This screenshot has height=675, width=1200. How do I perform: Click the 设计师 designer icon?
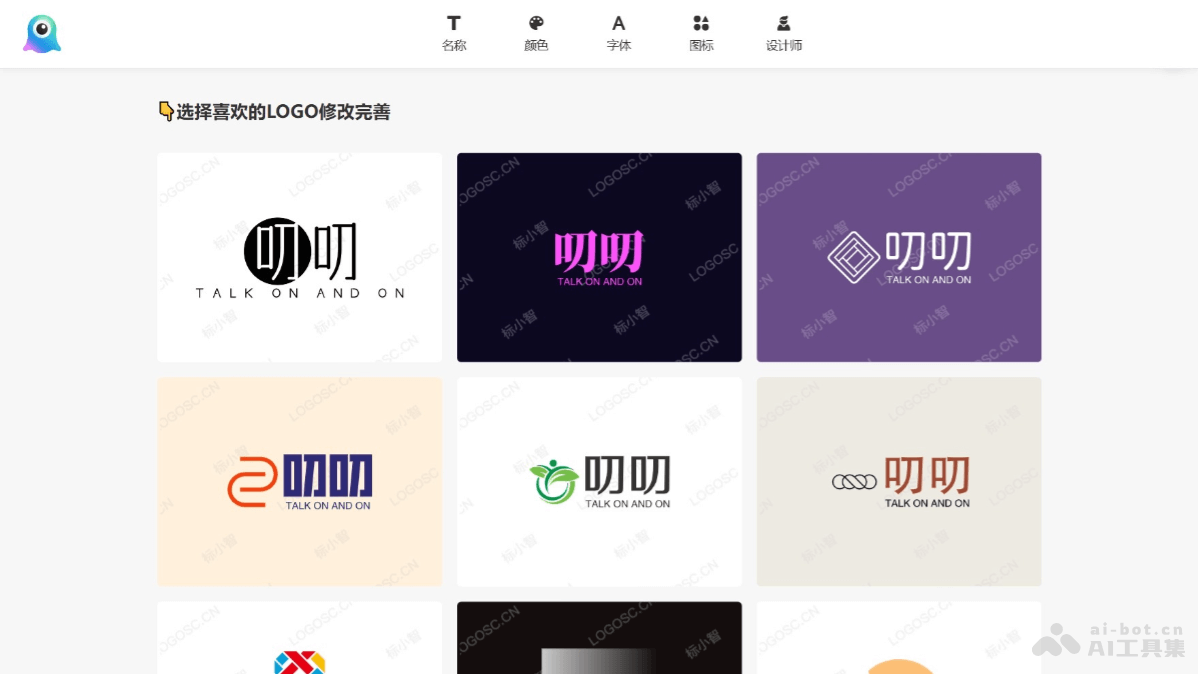[784, 23]
